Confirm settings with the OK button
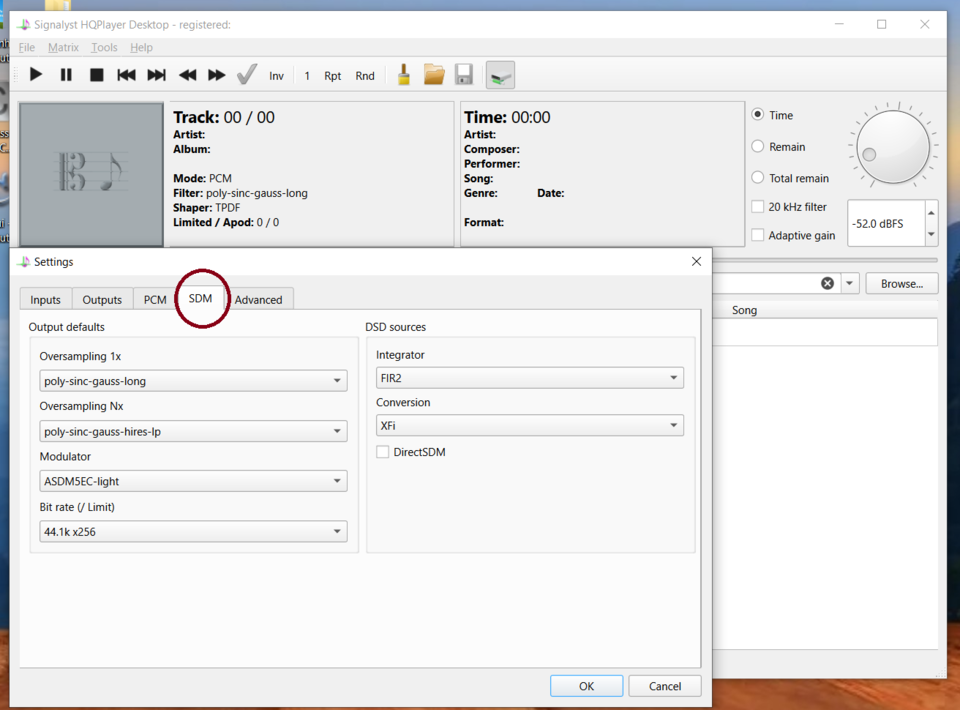The height and width of the screenshot is (710, 960). (587, 686)
